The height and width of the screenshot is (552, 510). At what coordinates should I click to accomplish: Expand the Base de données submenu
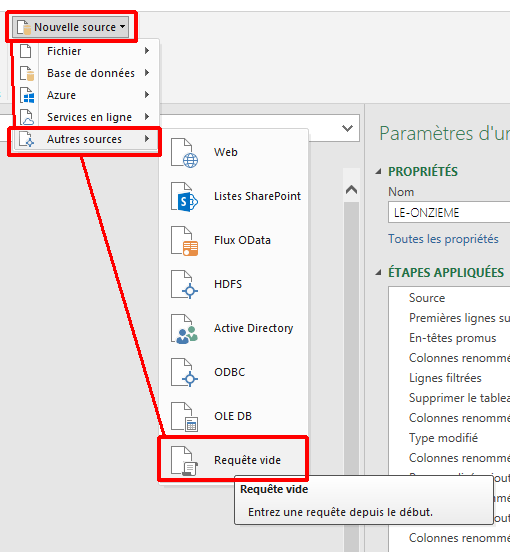click(x=85, y=73)
